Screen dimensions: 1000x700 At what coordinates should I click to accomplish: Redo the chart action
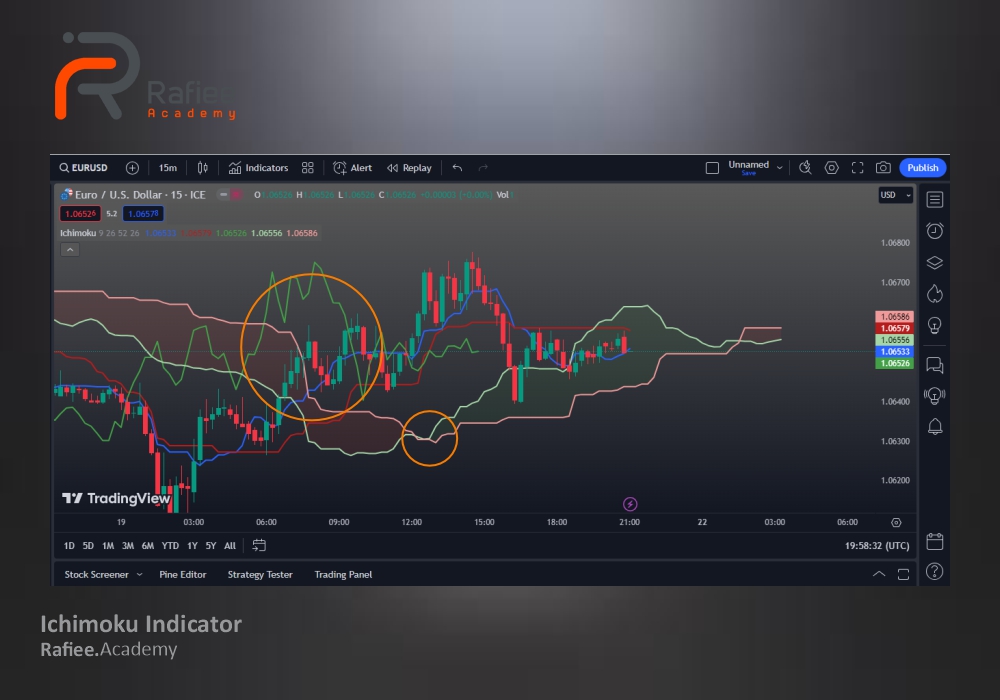tap(483, 168)
